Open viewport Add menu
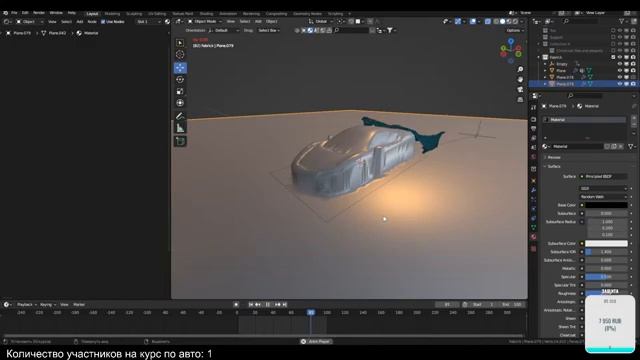The height and width of the screenshot is (360, 640). 258,21
